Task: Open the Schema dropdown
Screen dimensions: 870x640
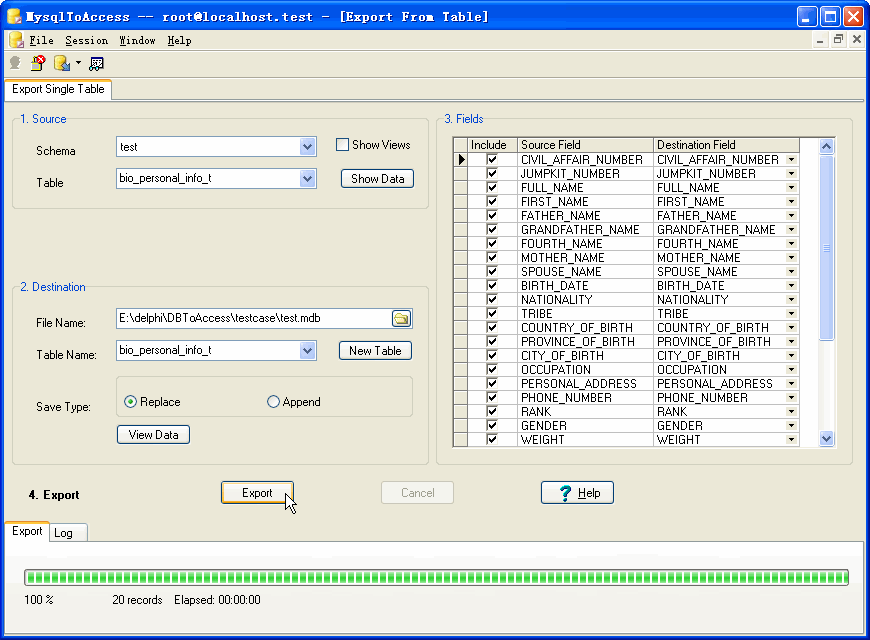Action: (x=307, y=147)
